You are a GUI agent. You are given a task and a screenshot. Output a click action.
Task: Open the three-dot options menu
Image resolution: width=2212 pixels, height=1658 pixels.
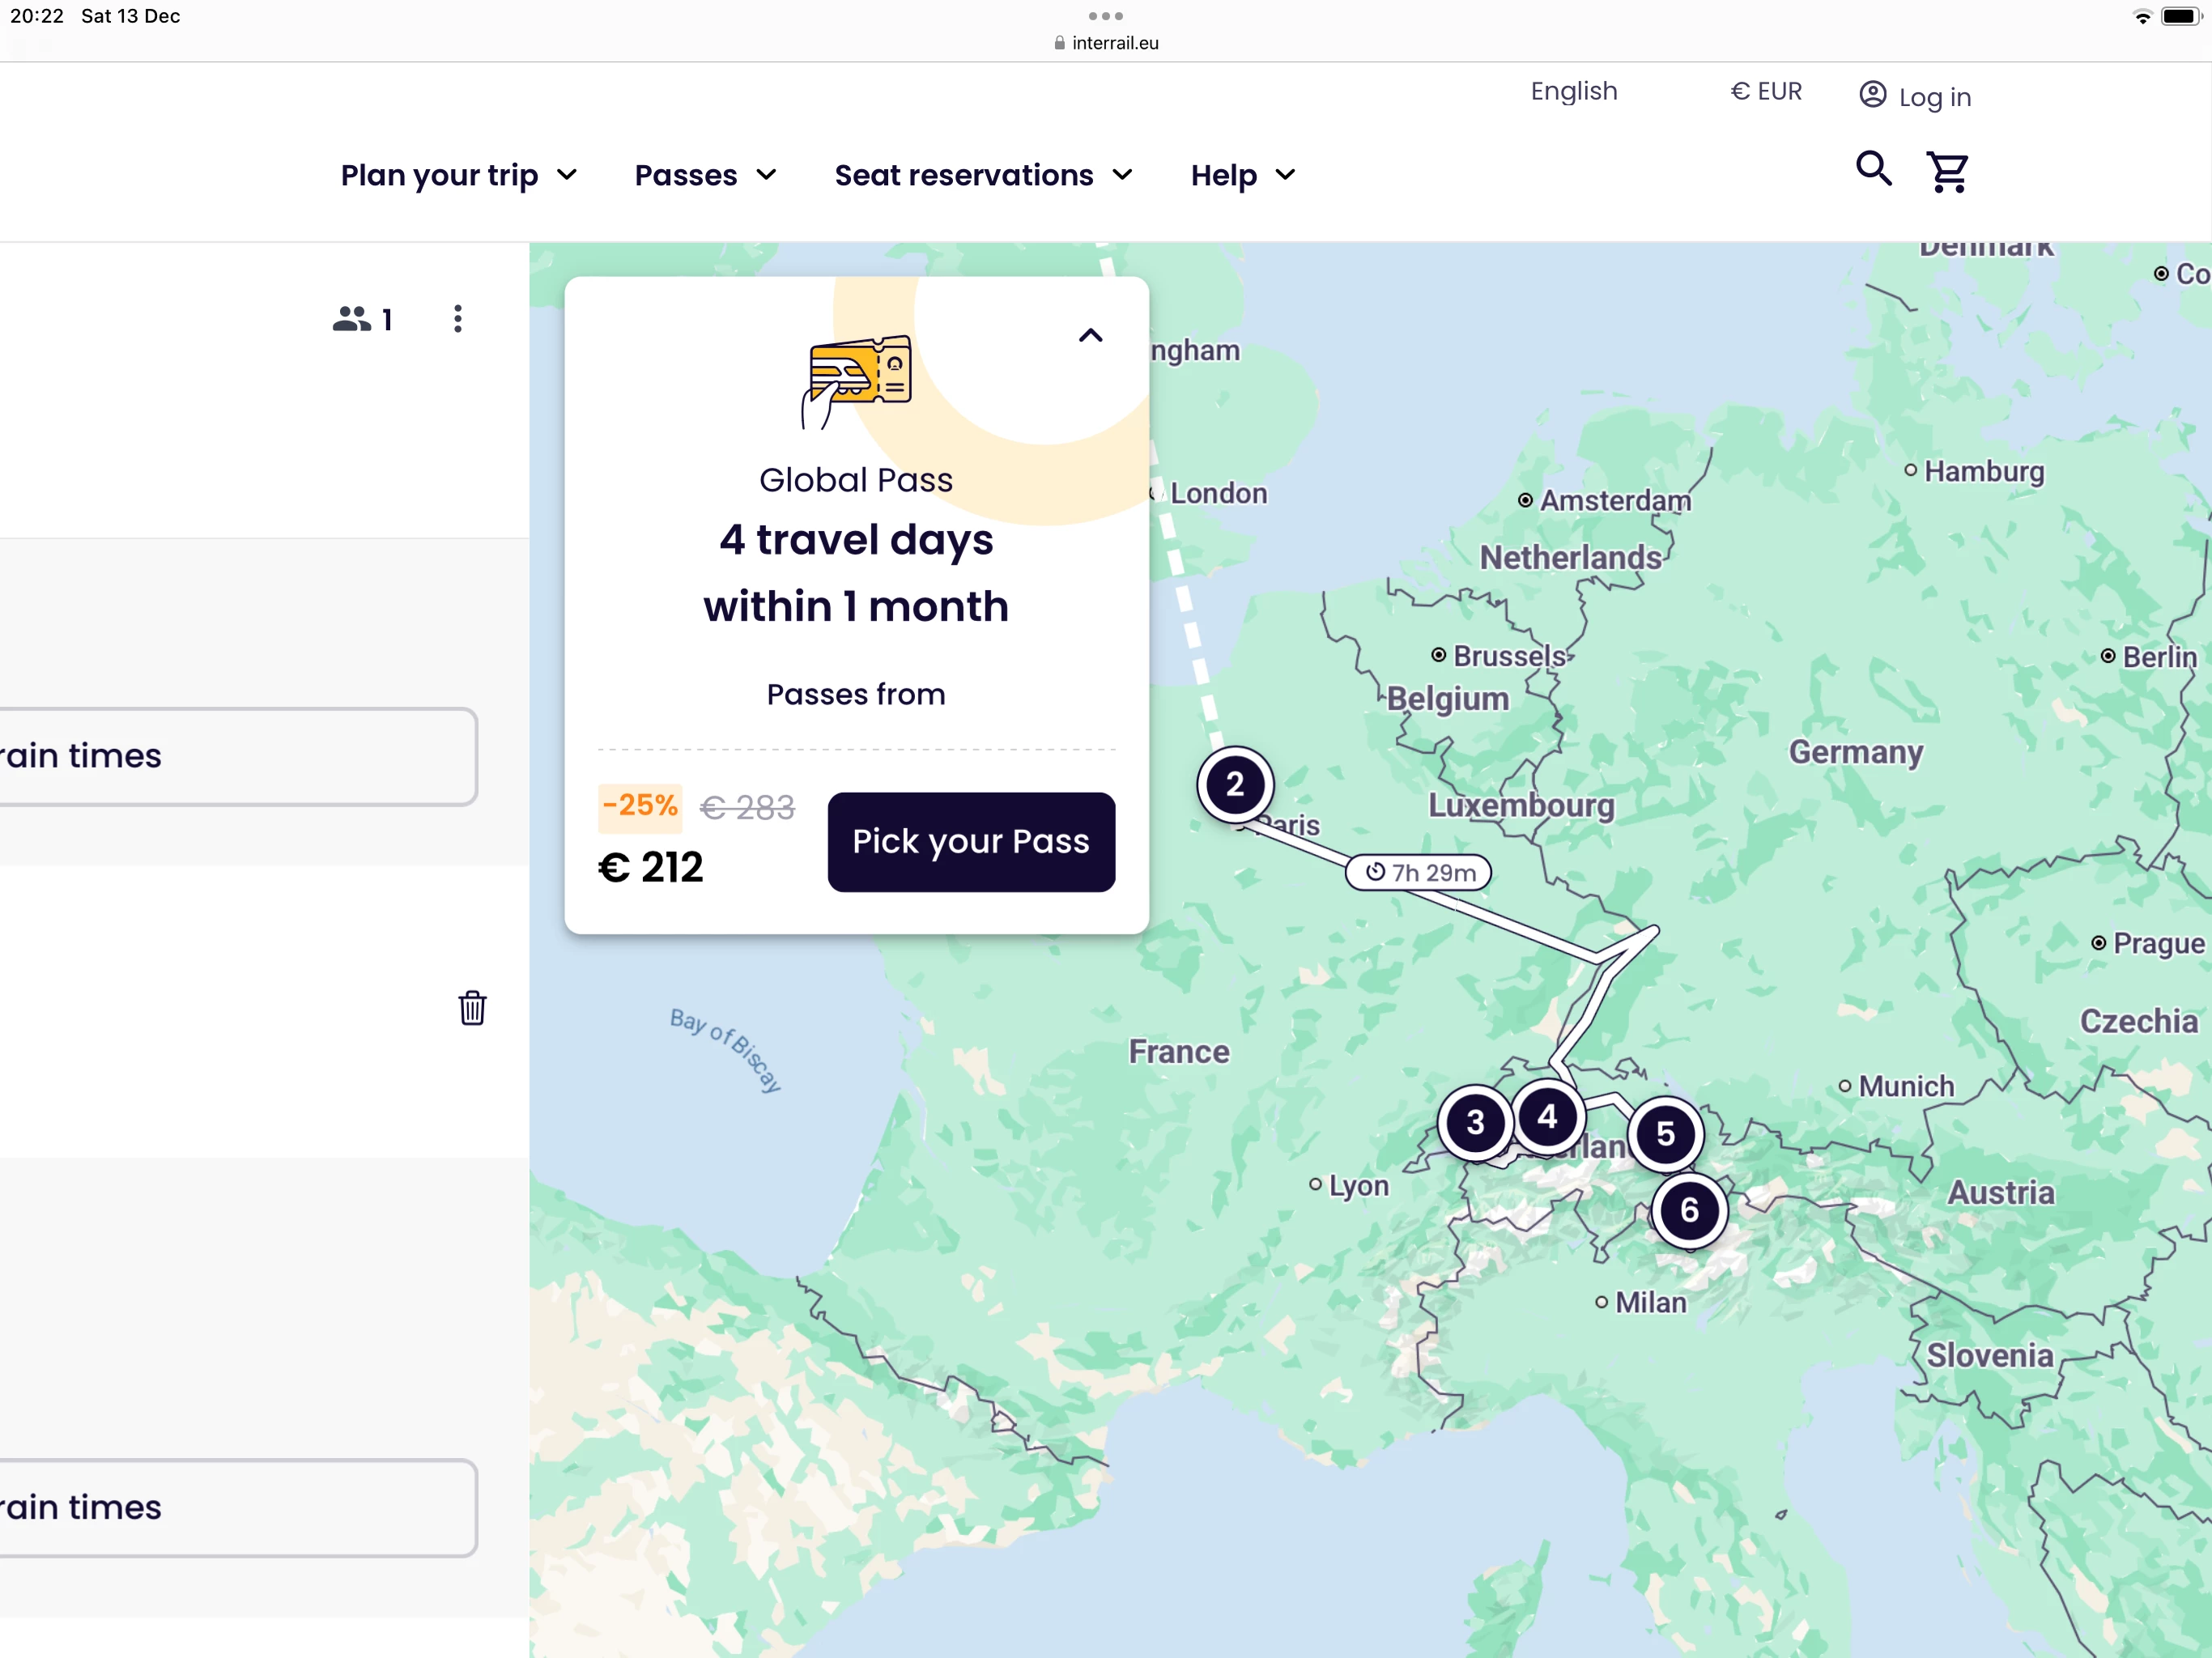(x=458, y=319)
